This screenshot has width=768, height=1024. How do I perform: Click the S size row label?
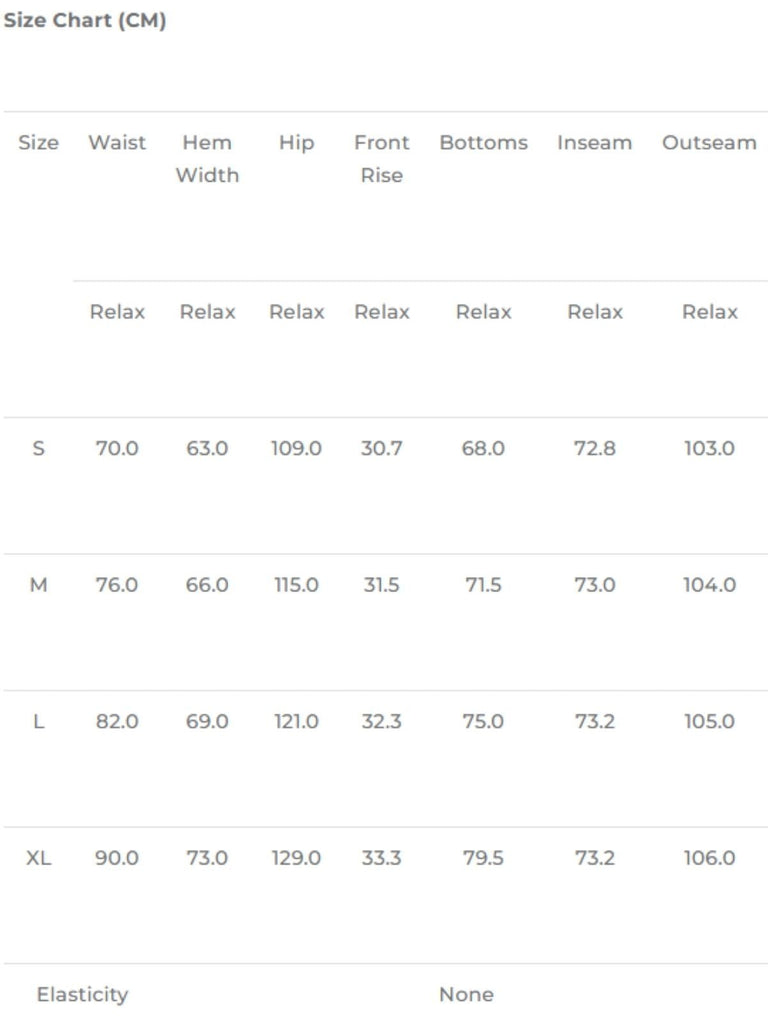click(x=39, y=449)
